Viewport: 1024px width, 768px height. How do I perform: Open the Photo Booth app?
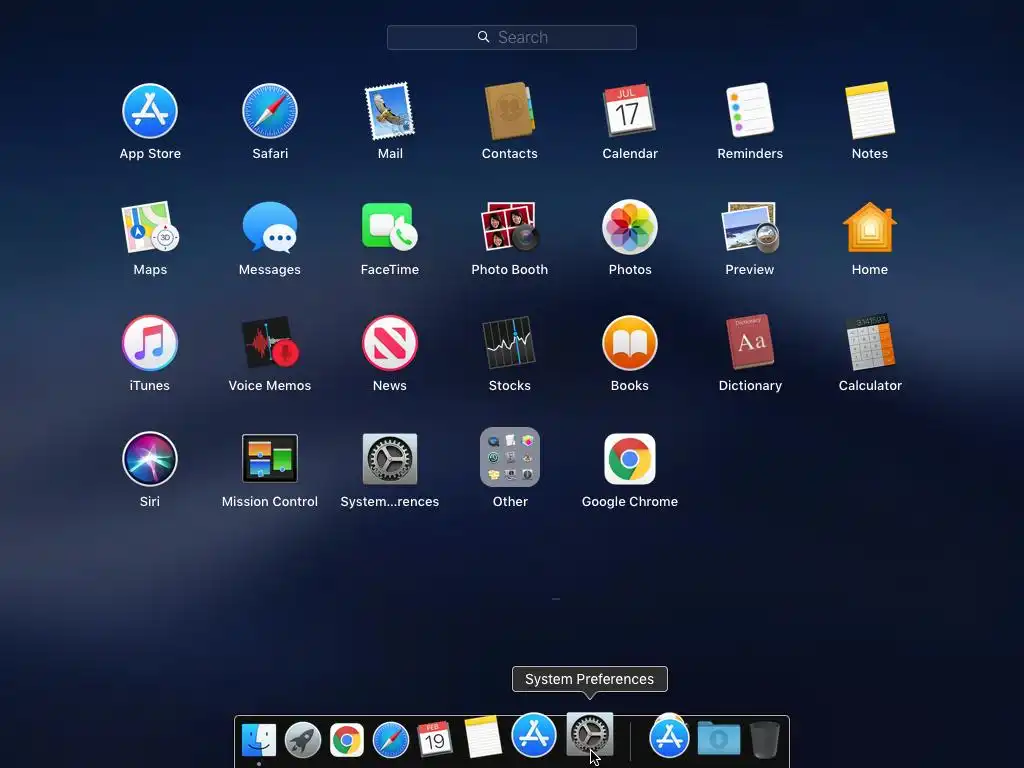click(509, 227)
